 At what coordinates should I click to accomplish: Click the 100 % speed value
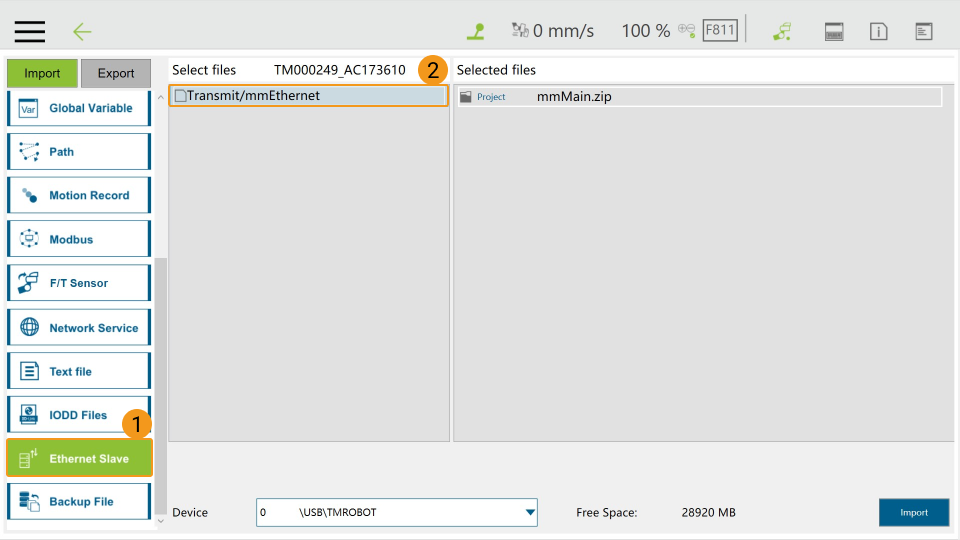tap(646, 31)
